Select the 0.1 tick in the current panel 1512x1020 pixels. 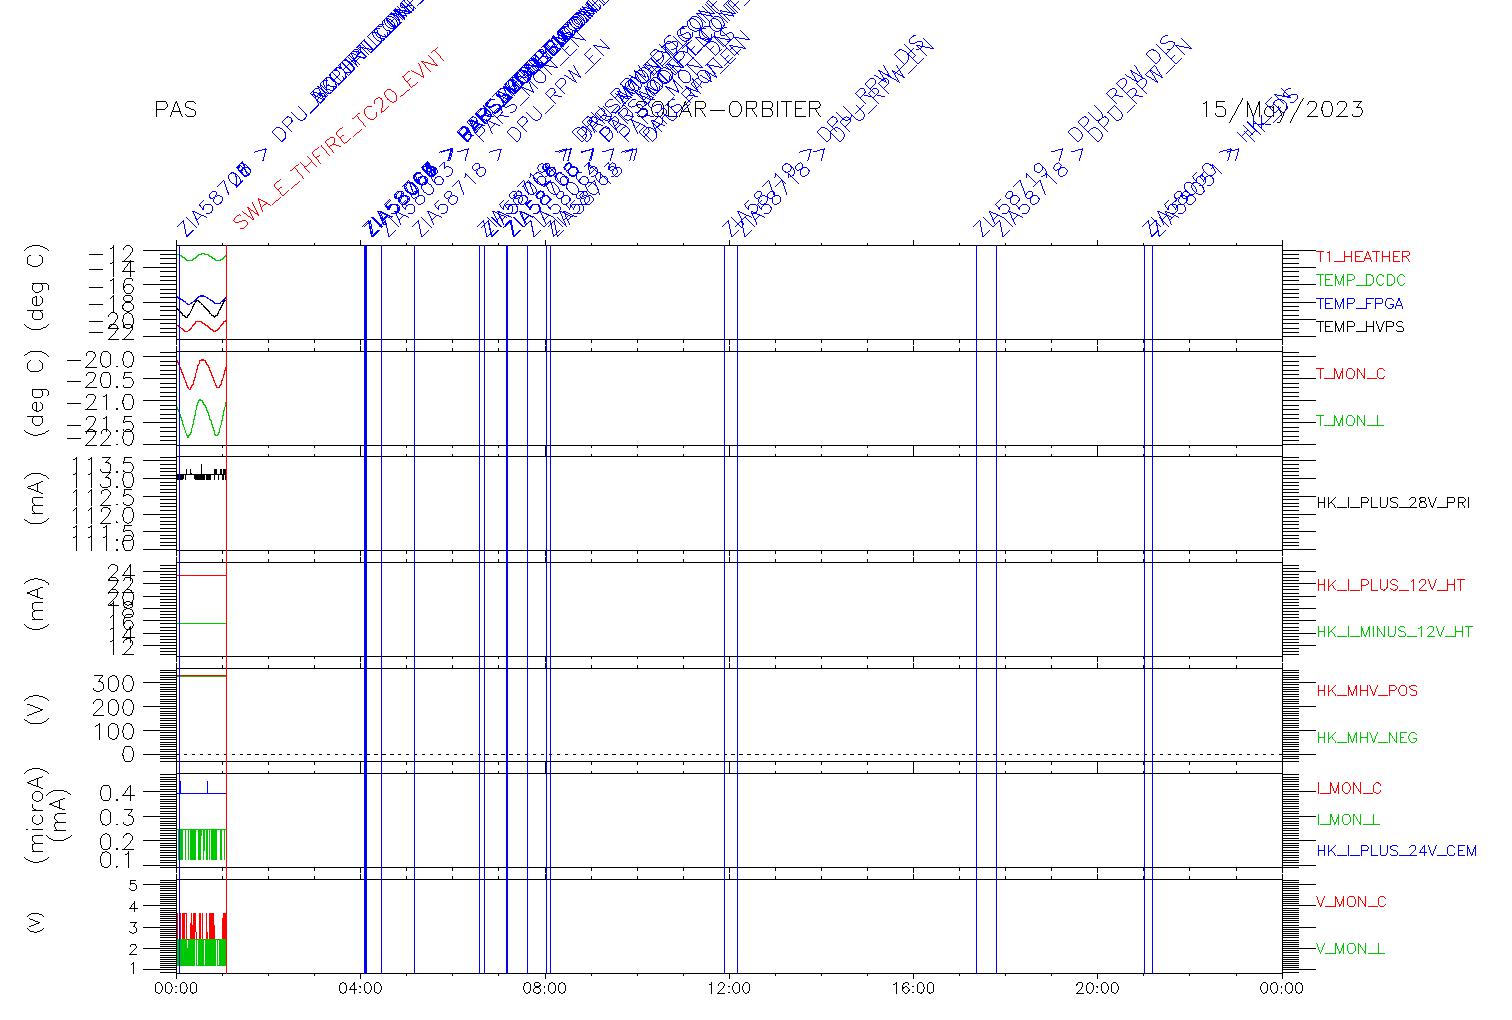click(x=117, y=860)
